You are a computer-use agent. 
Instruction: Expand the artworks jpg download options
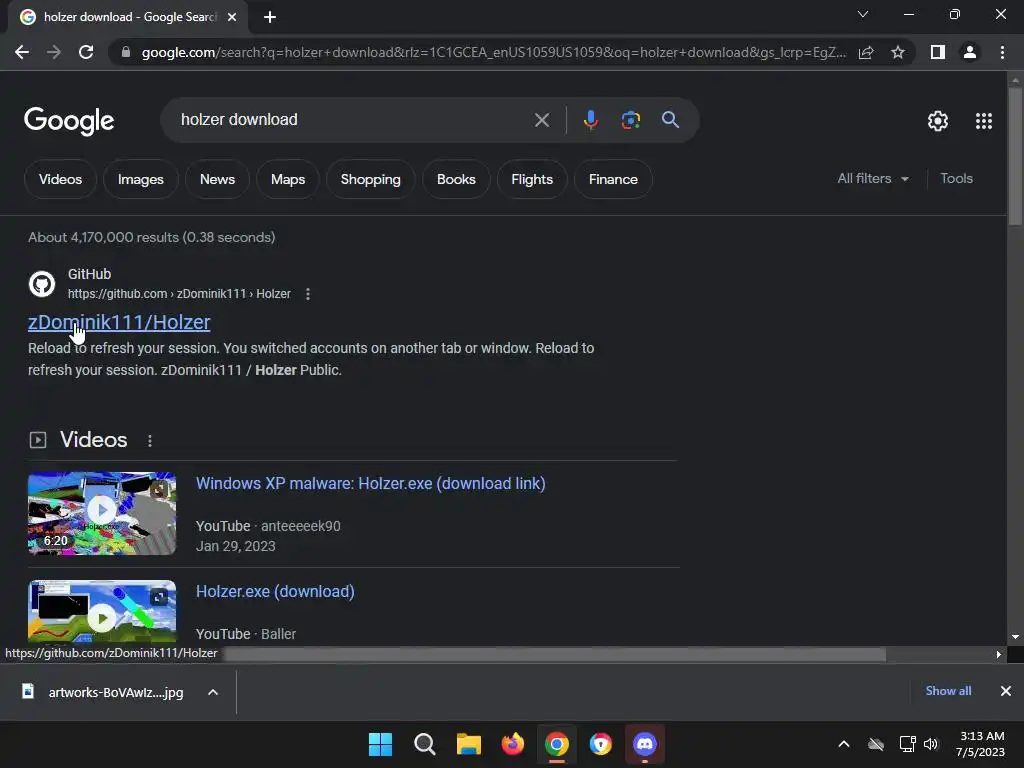[x=213, y=692]
